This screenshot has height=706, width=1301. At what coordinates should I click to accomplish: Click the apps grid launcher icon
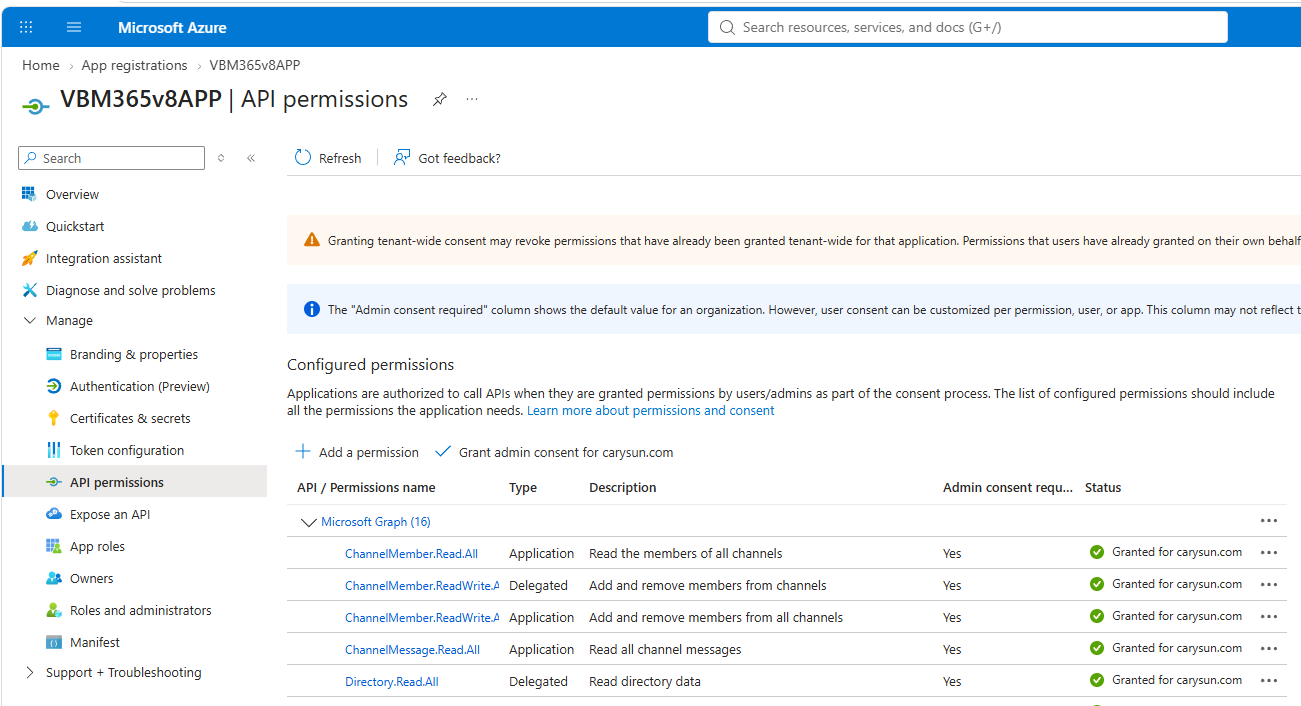[26, 27]
